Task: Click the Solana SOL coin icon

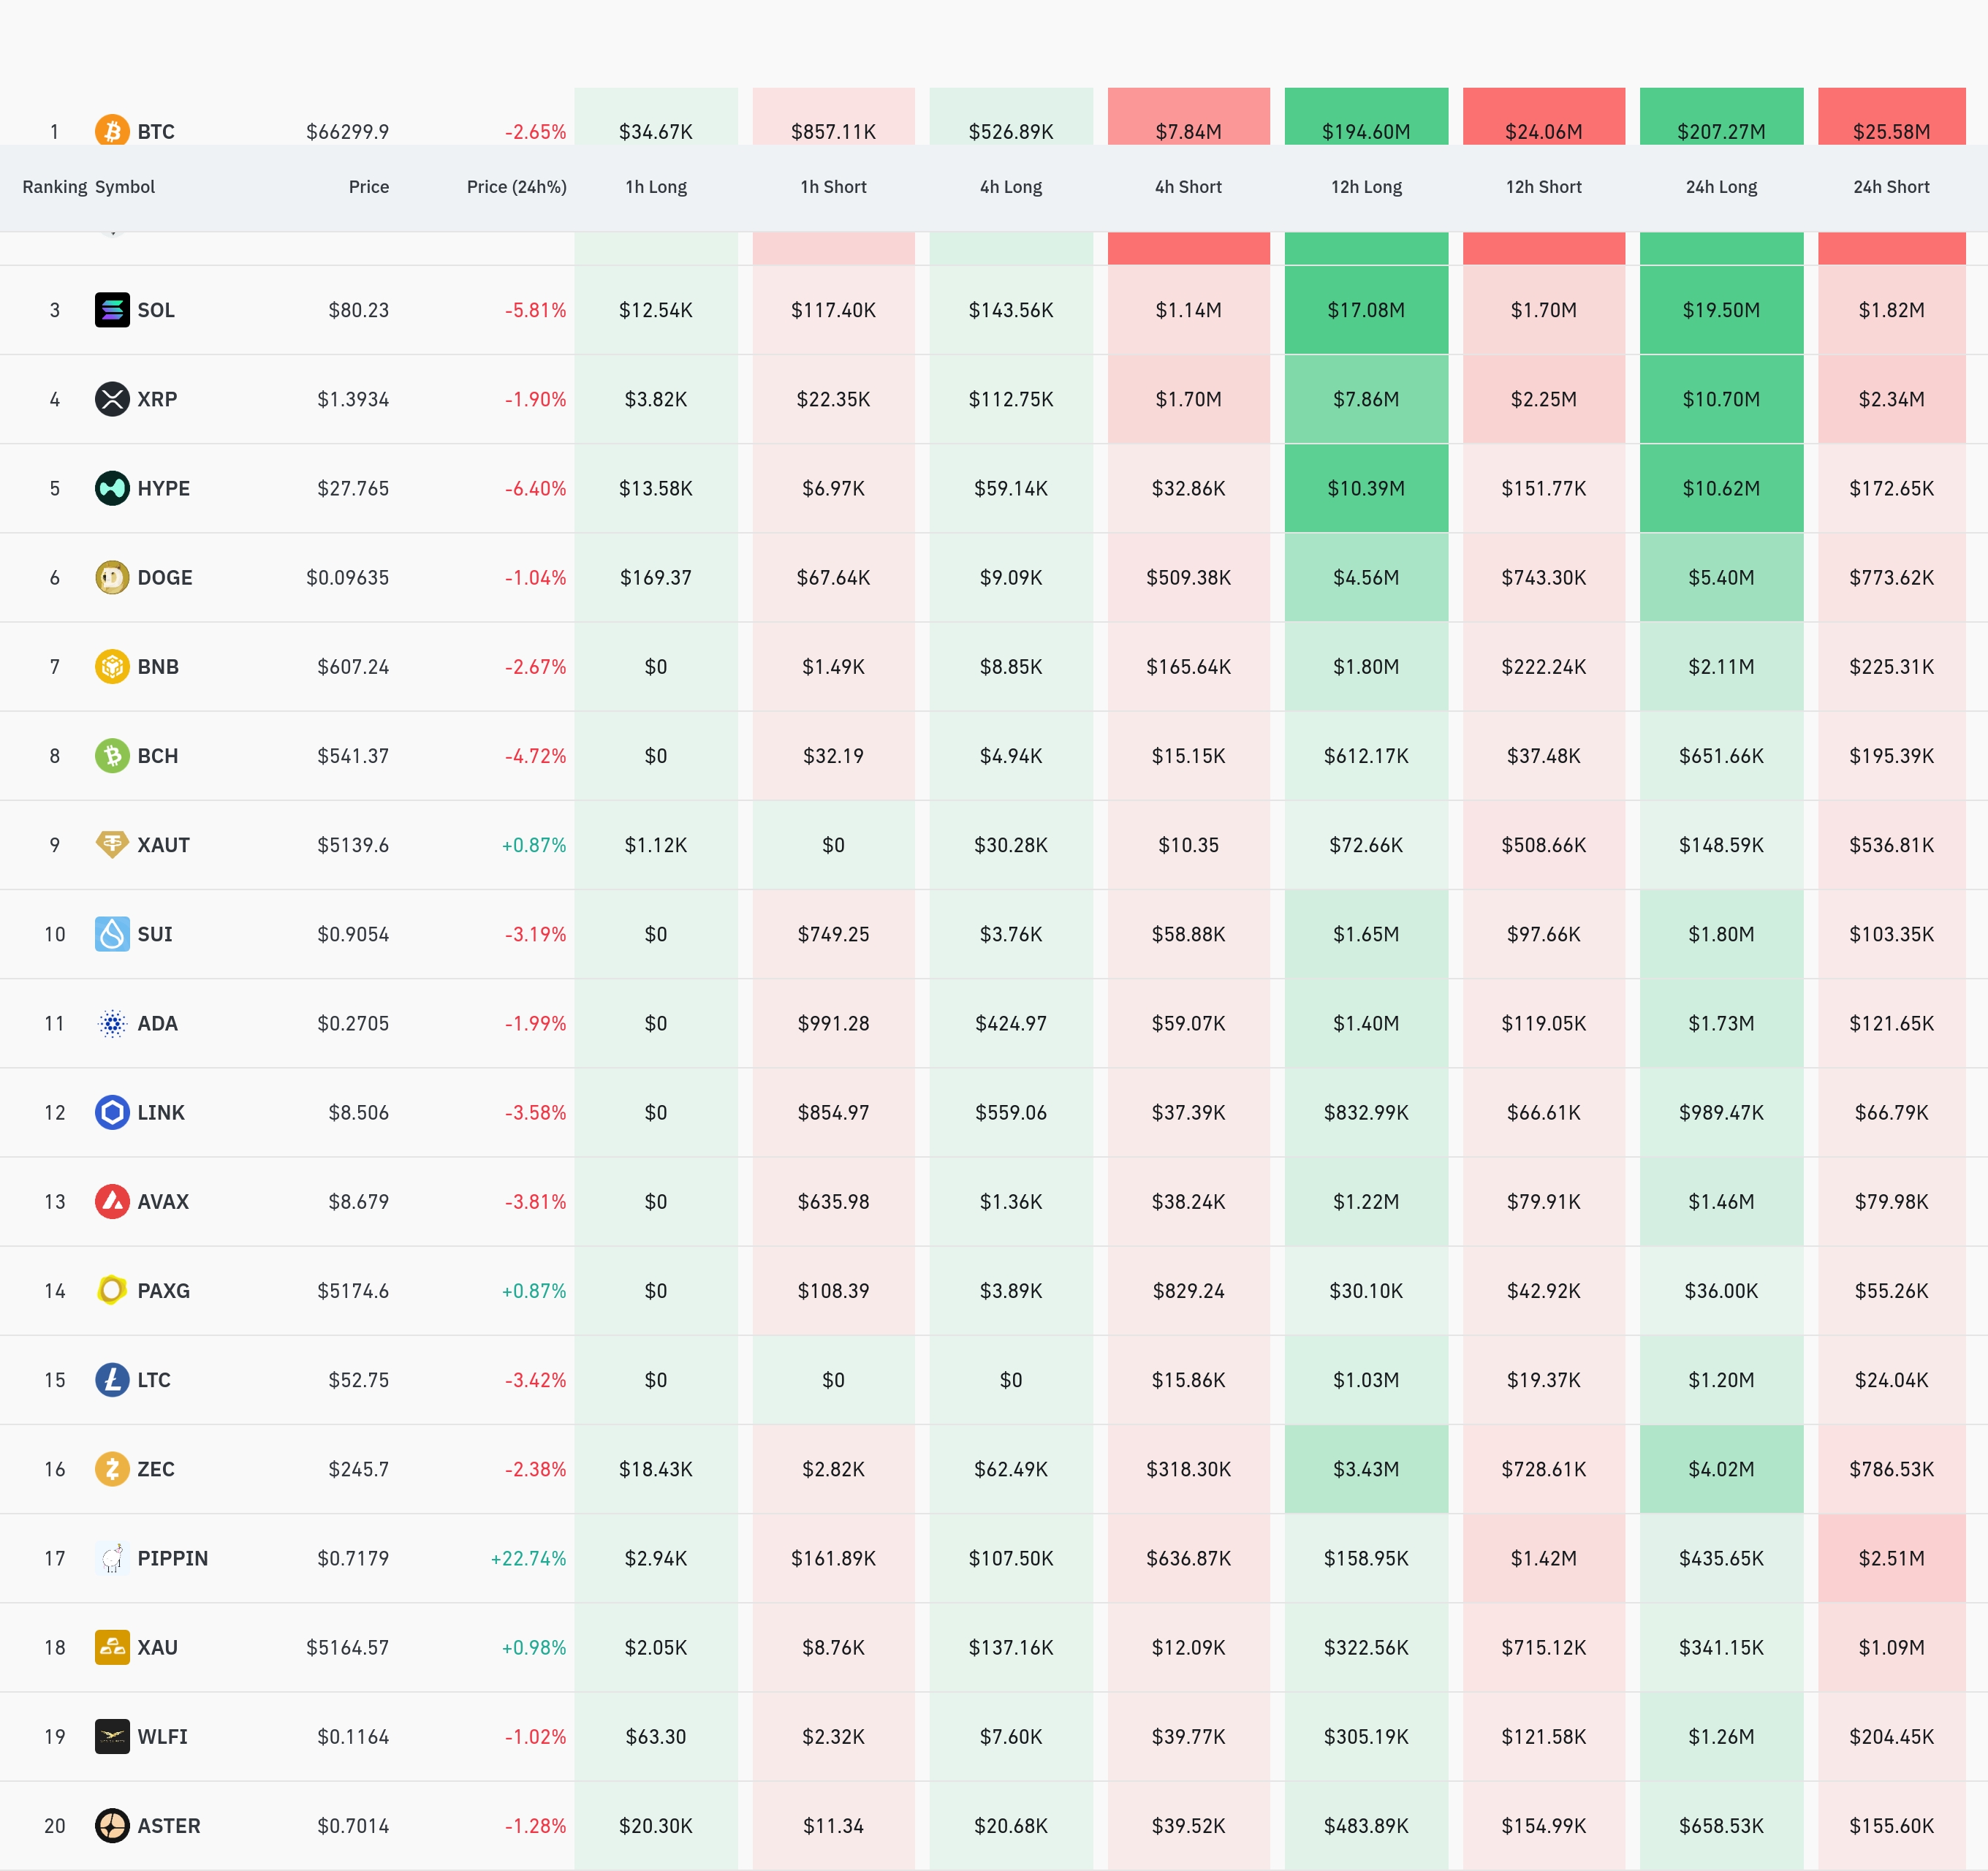Action: coord(112,310)
